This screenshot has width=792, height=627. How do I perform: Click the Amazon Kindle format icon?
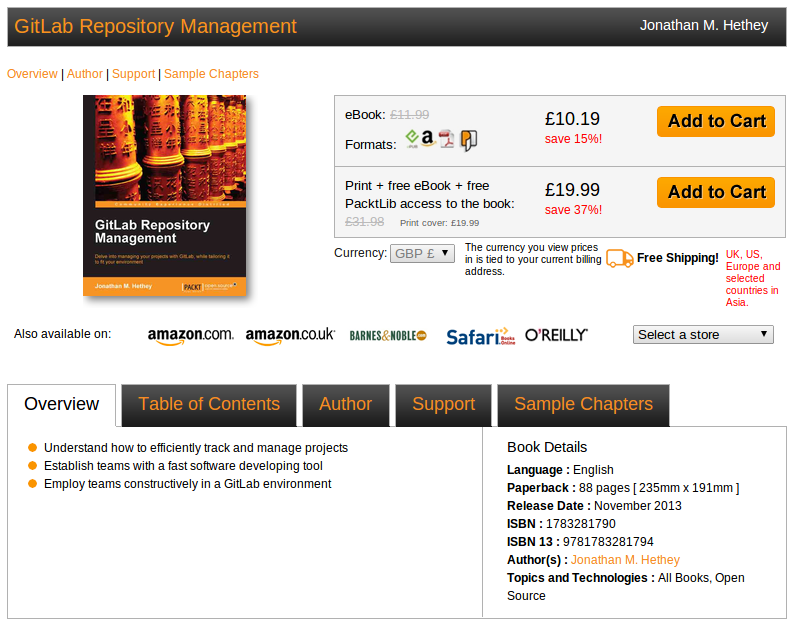pyautogui.click(x=428, y=138)
